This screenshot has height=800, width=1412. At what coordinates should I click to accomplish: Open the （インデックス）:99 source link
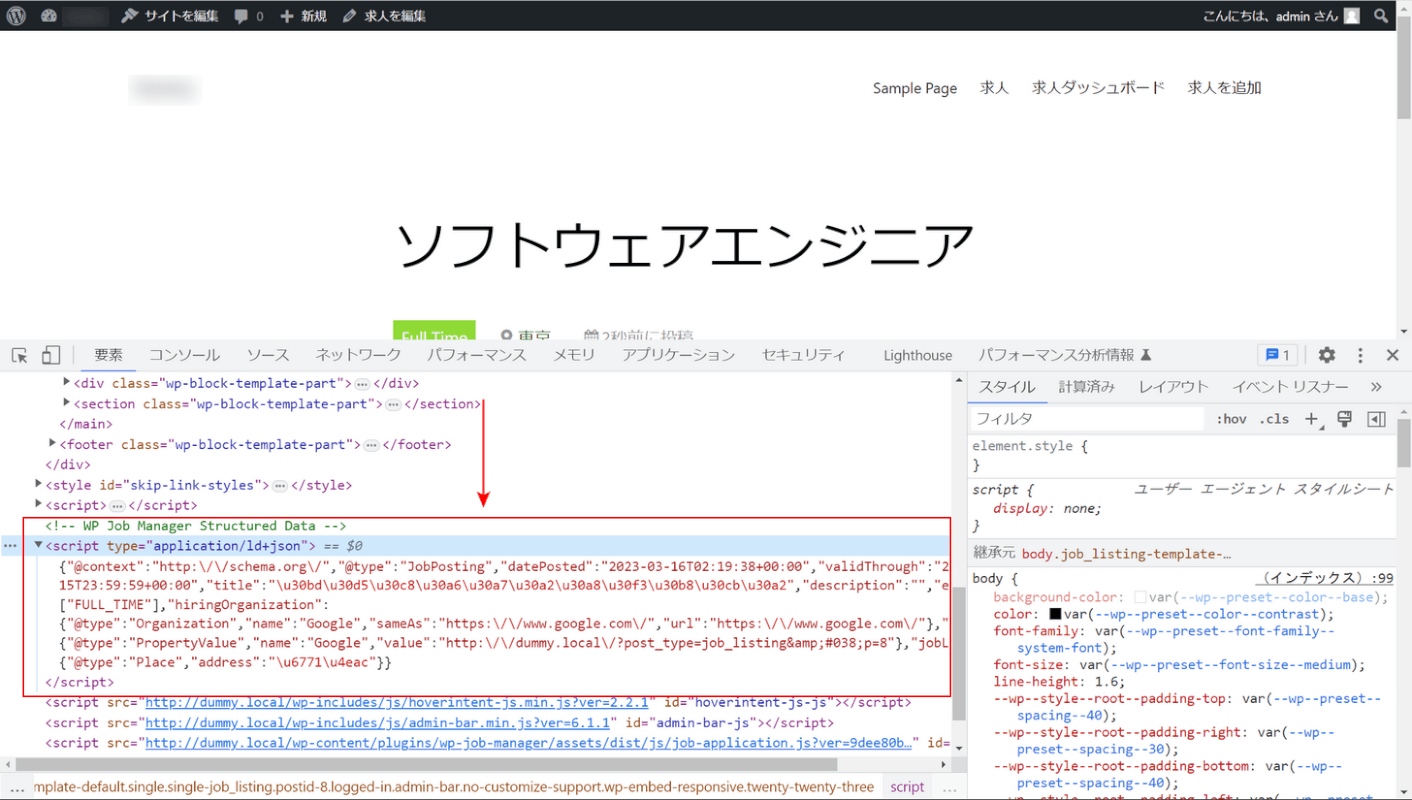click(1324, 578)
